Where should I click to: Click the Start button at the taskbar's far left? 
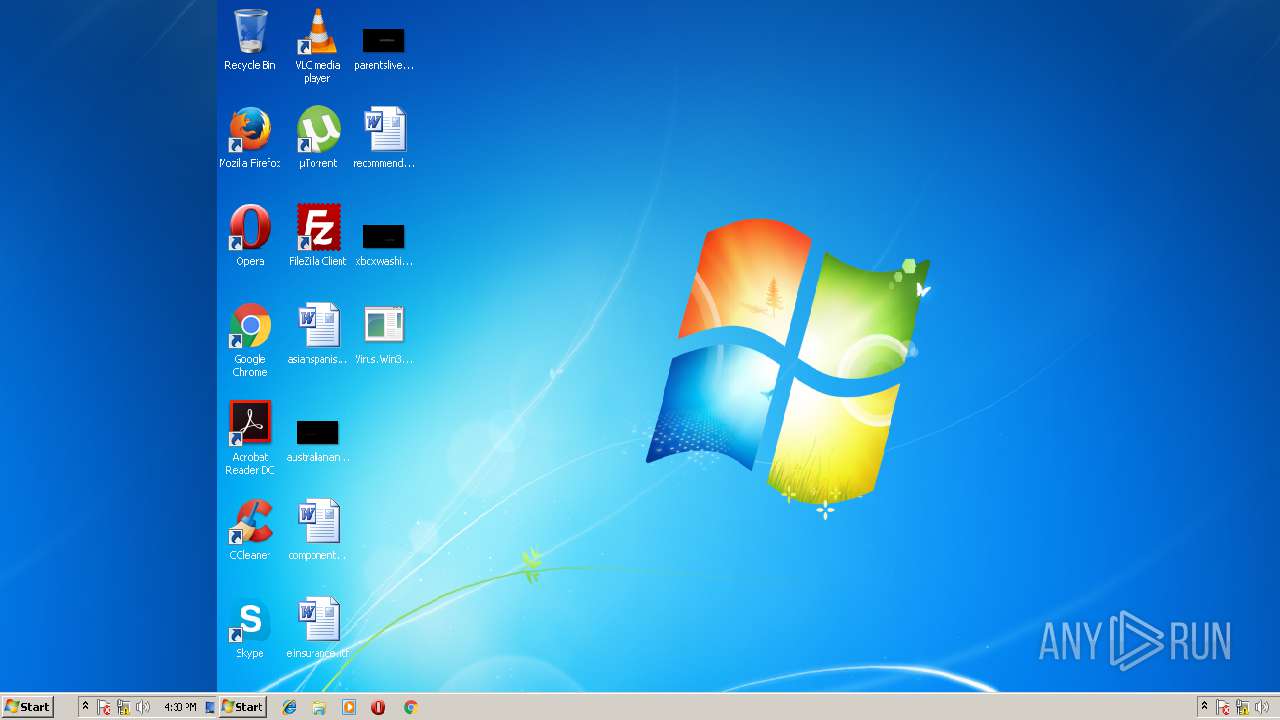[28, 706]
